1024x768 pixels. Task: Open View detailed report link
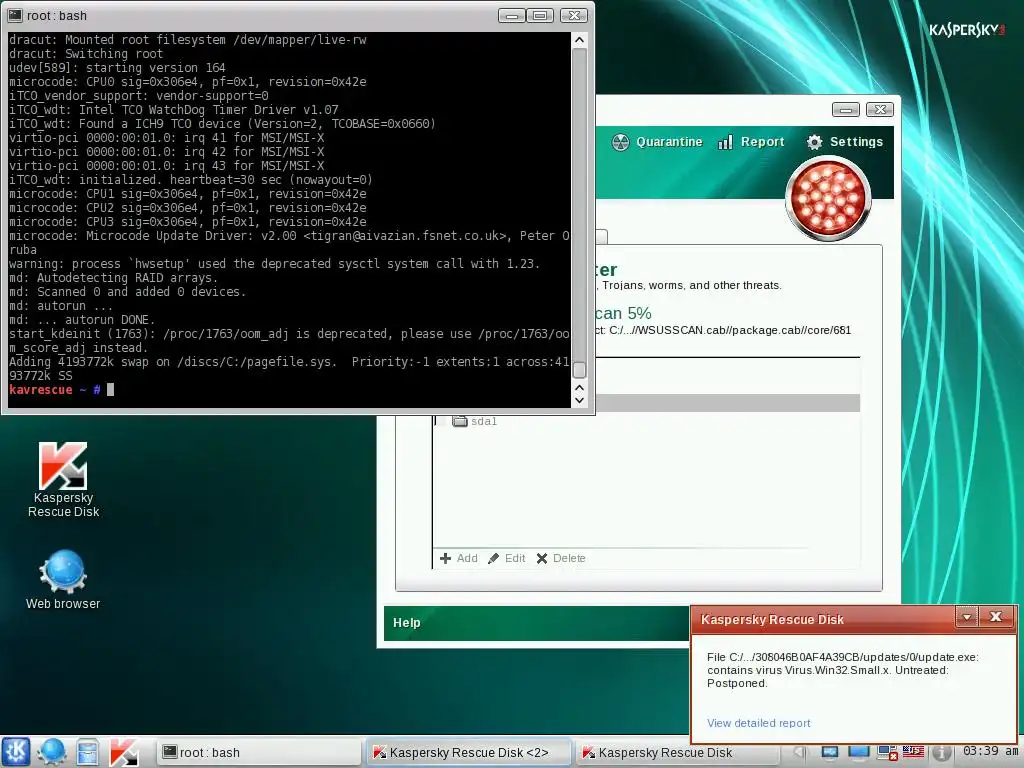[x=758, y=723]
